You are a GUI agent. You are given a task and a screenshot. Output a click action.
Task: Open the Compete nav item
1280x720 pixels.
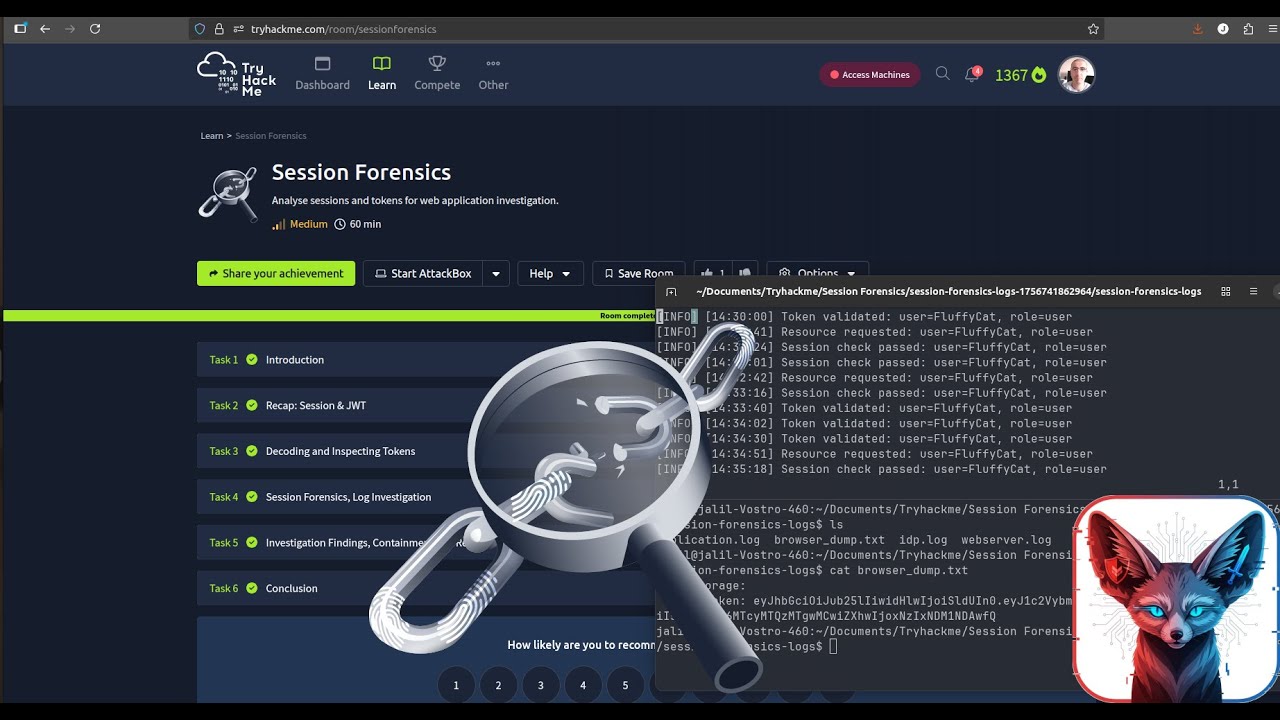tap(437, 75)
